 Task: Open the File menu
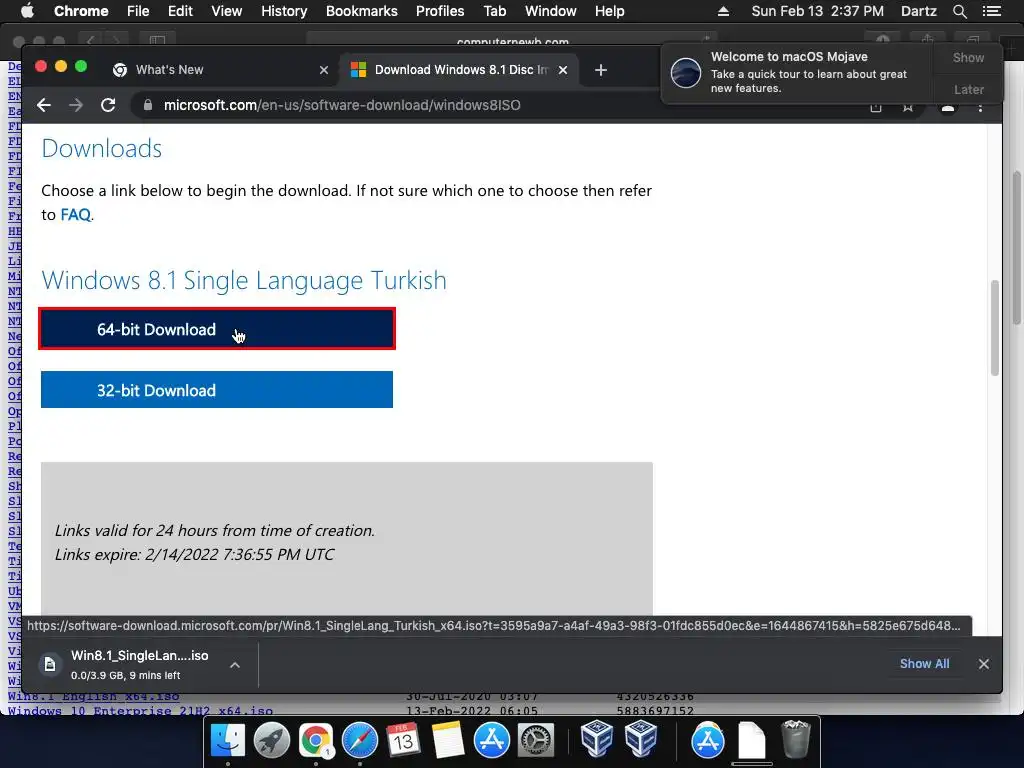coord(138,11)
